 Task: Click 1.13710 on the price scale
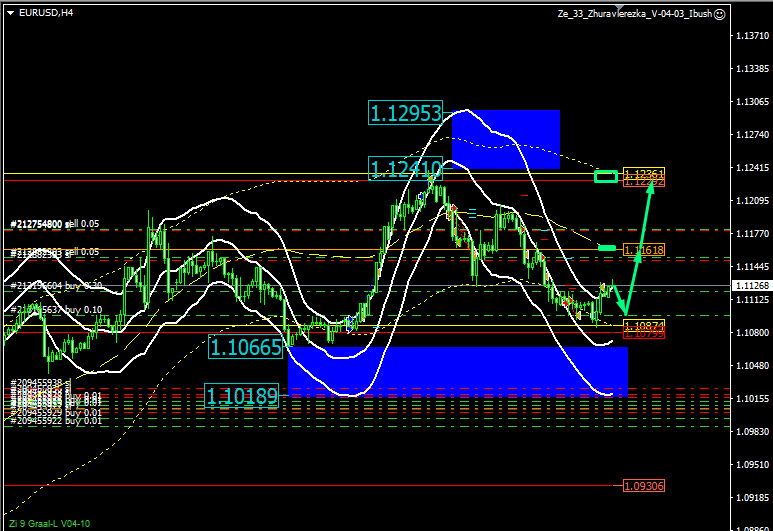[750, 36]
